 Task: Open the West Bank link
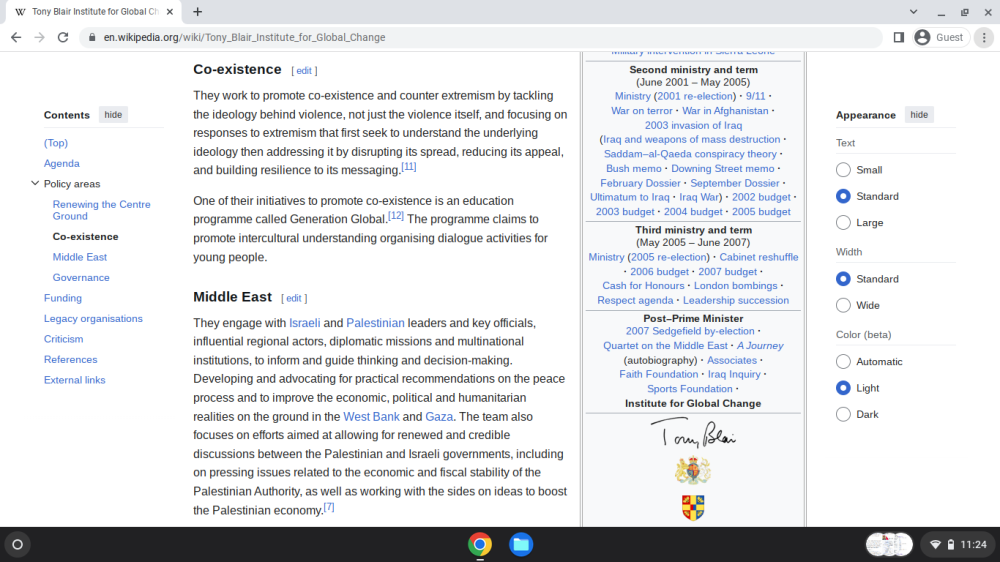tap(371, 417)
